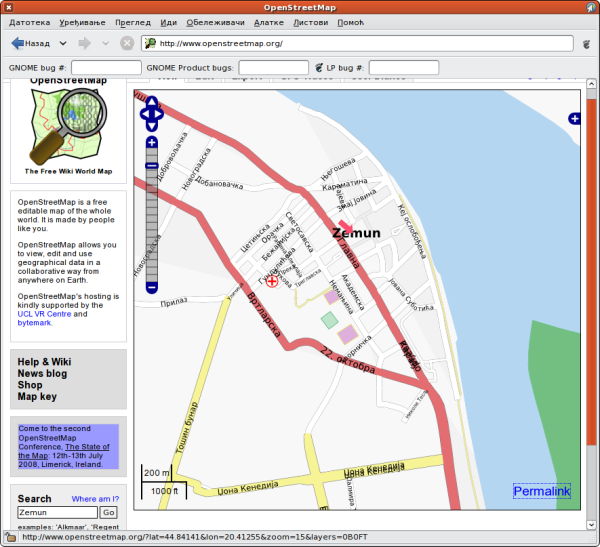This screenshot has width=600, height=547.
Task: Open the Иди menu
Action: (168, 23)
